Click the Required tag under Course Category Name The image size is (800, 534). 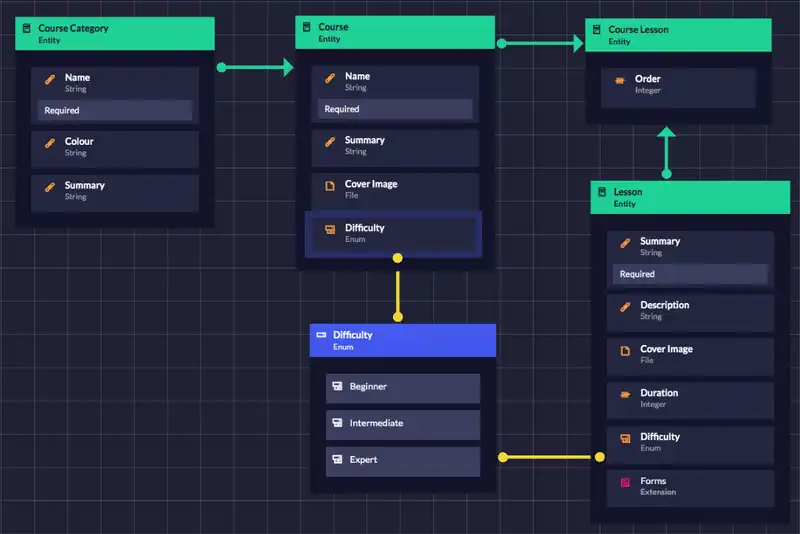click(x=114, y=110)
